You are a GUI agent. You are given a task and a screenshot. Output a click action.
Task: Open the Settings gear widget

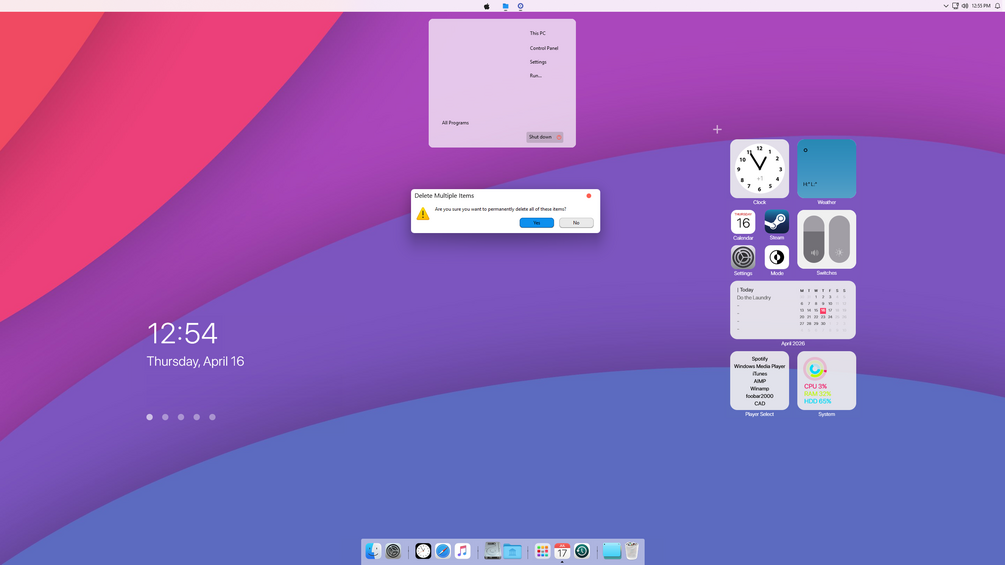coord(743,258)
